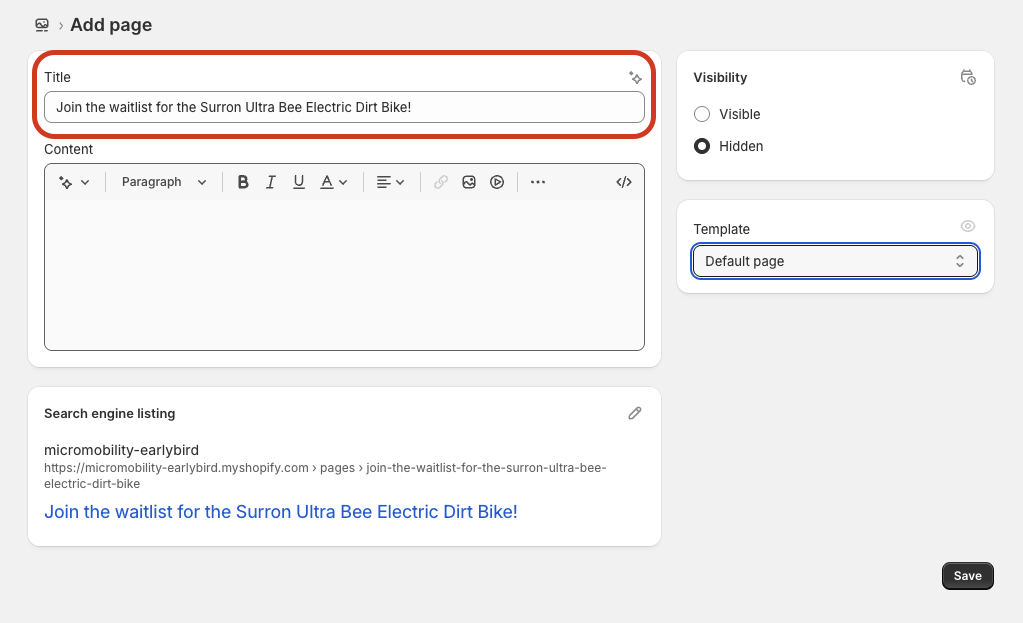The width and height of the screenshot is (1023, 623).
Task: Toggle bold formatting
Action: click(x=243, y=182)
